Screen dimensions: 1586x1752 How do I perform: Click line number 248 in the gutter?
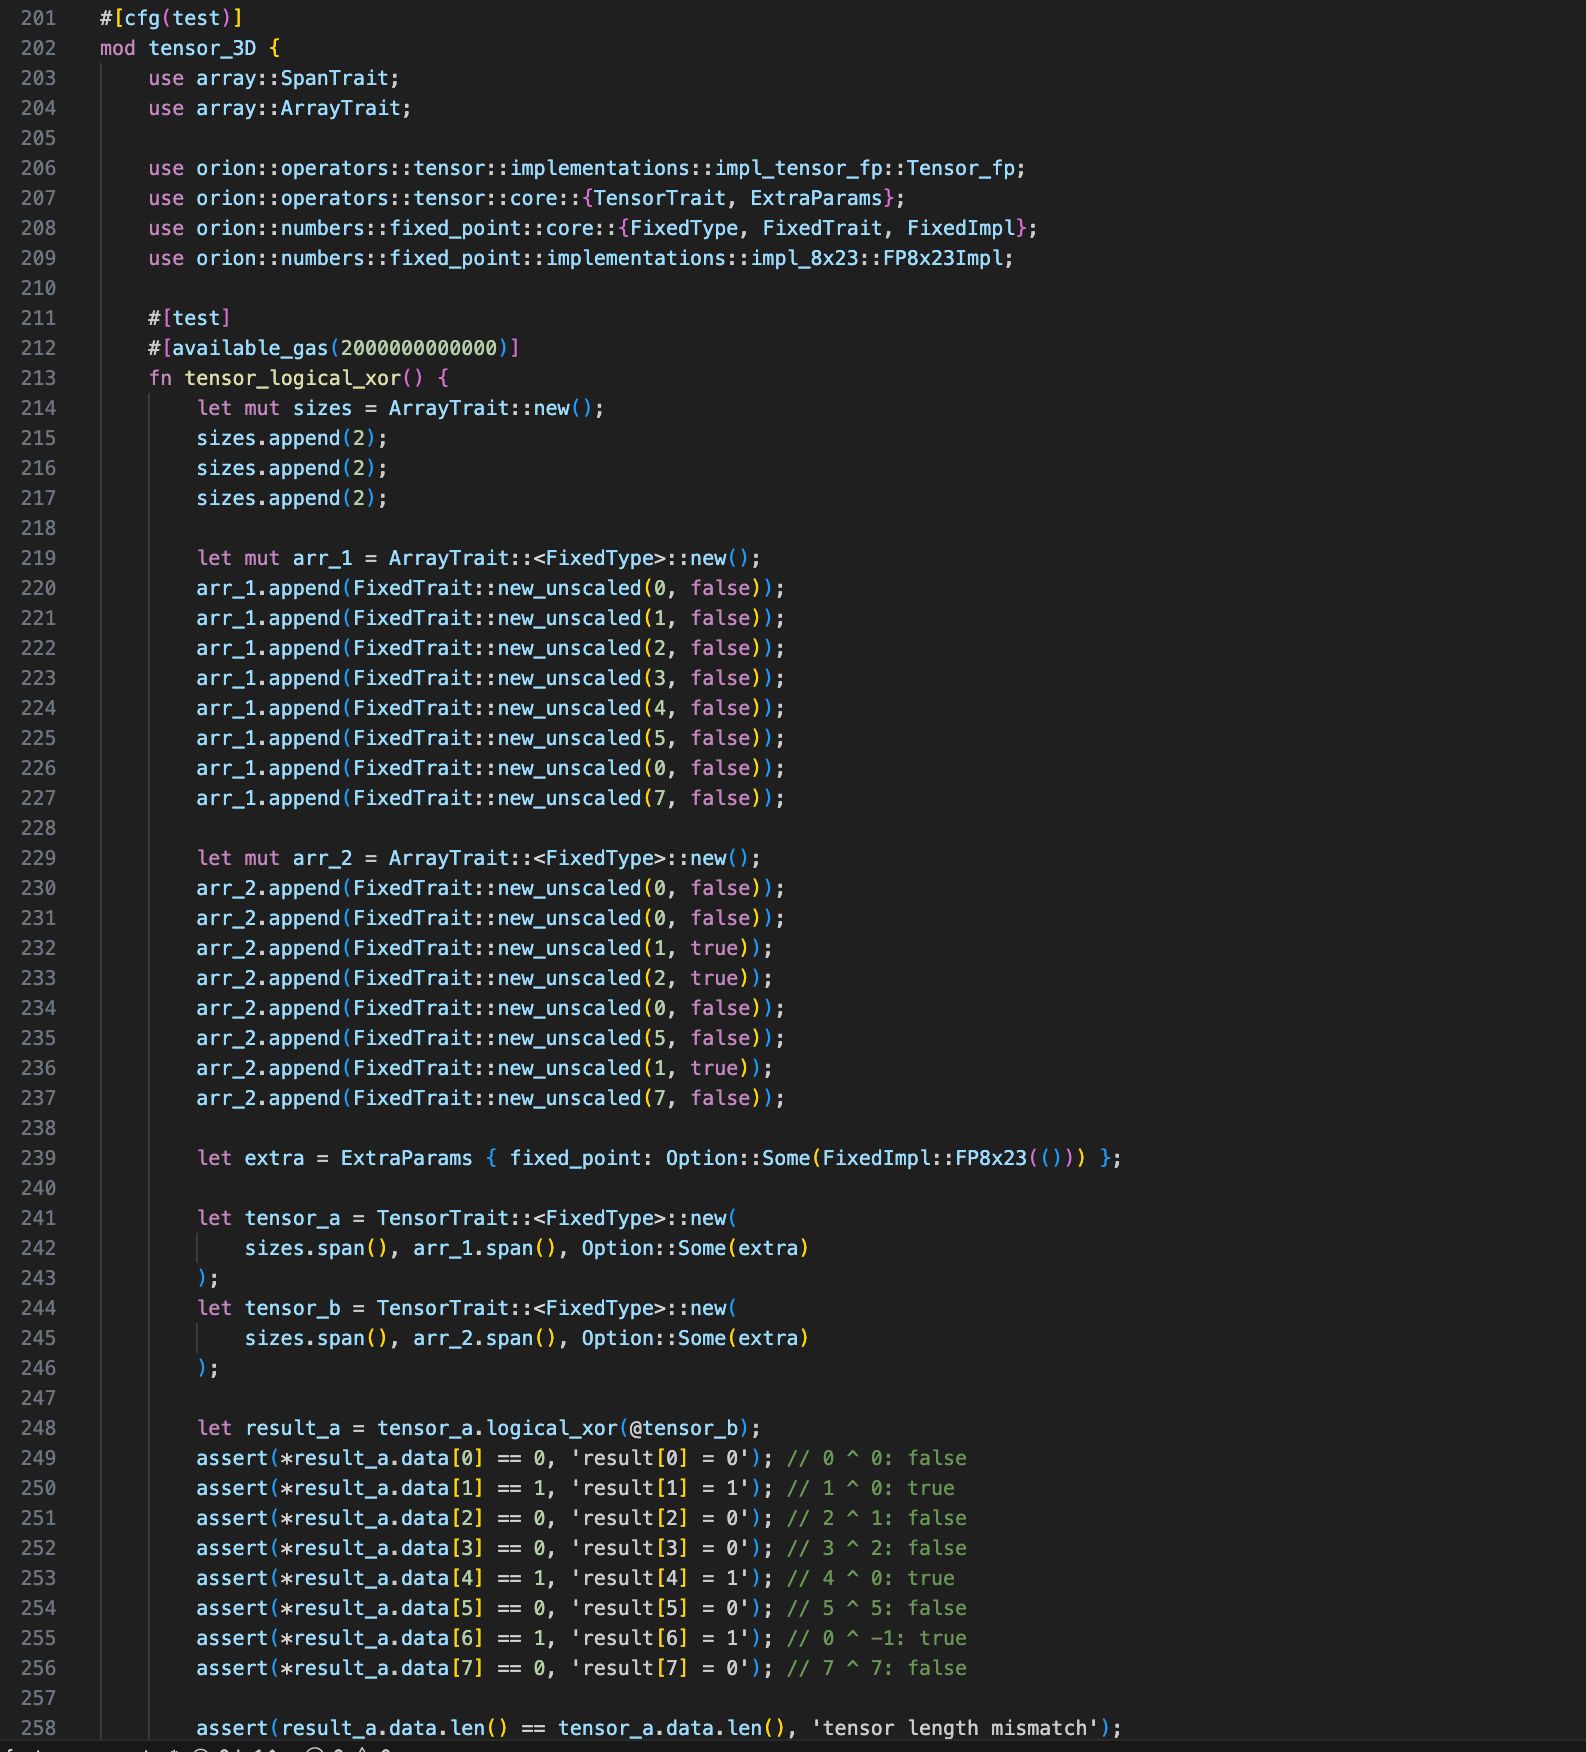[x=38, y=1428]
